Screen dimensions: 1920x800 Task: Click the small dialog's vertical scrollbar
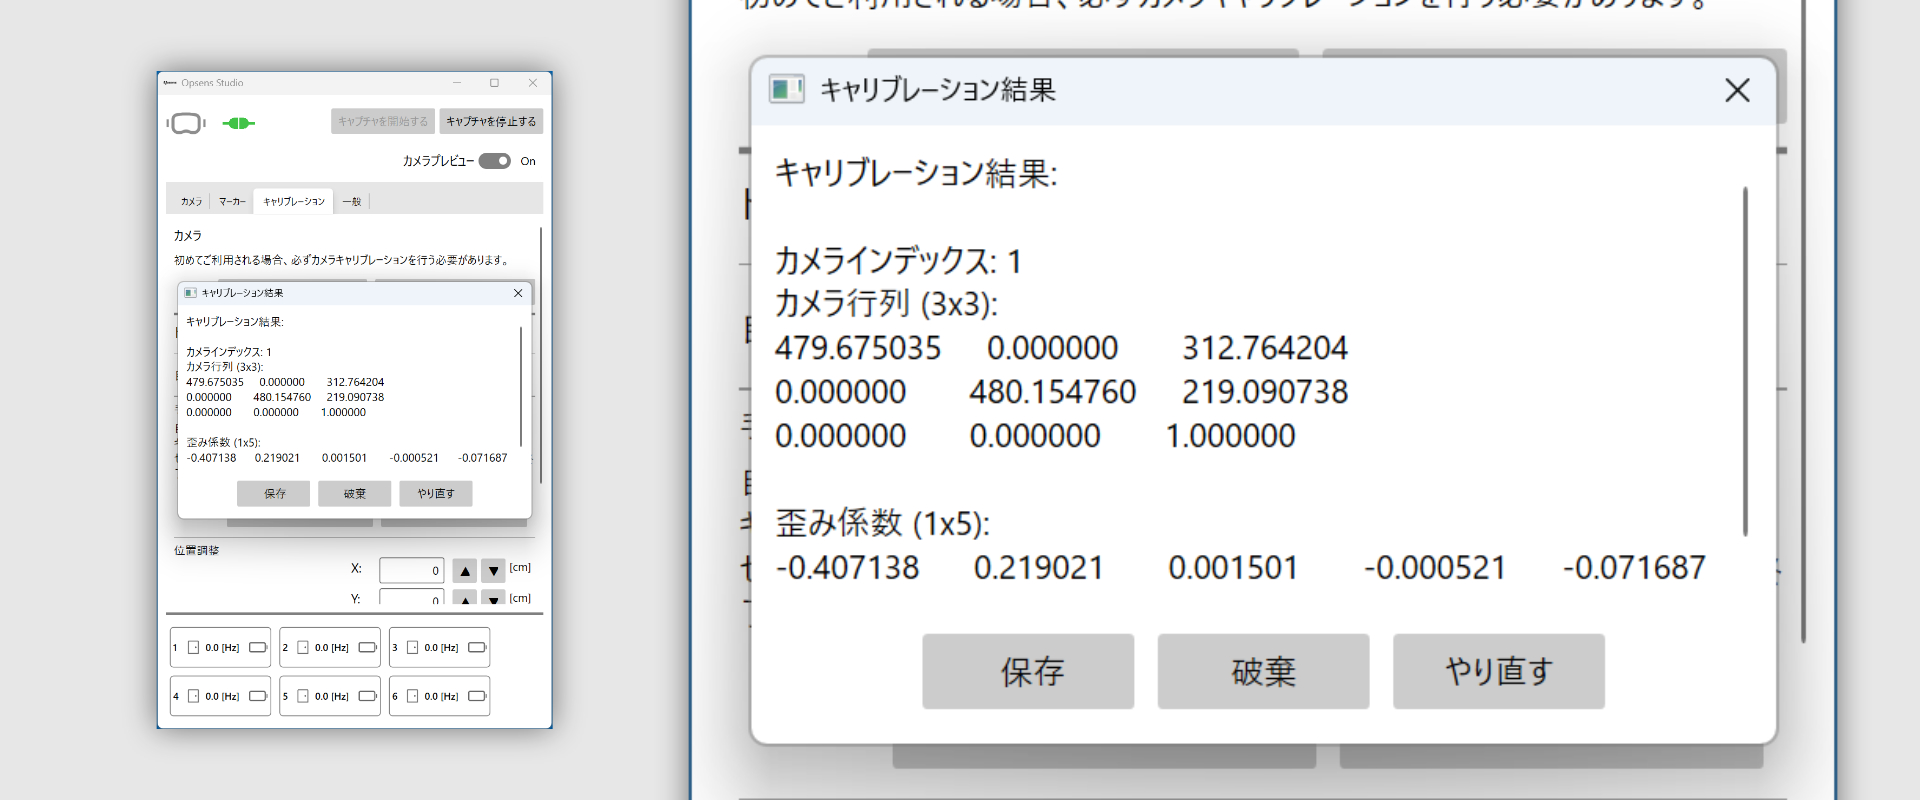pos(521,386)
